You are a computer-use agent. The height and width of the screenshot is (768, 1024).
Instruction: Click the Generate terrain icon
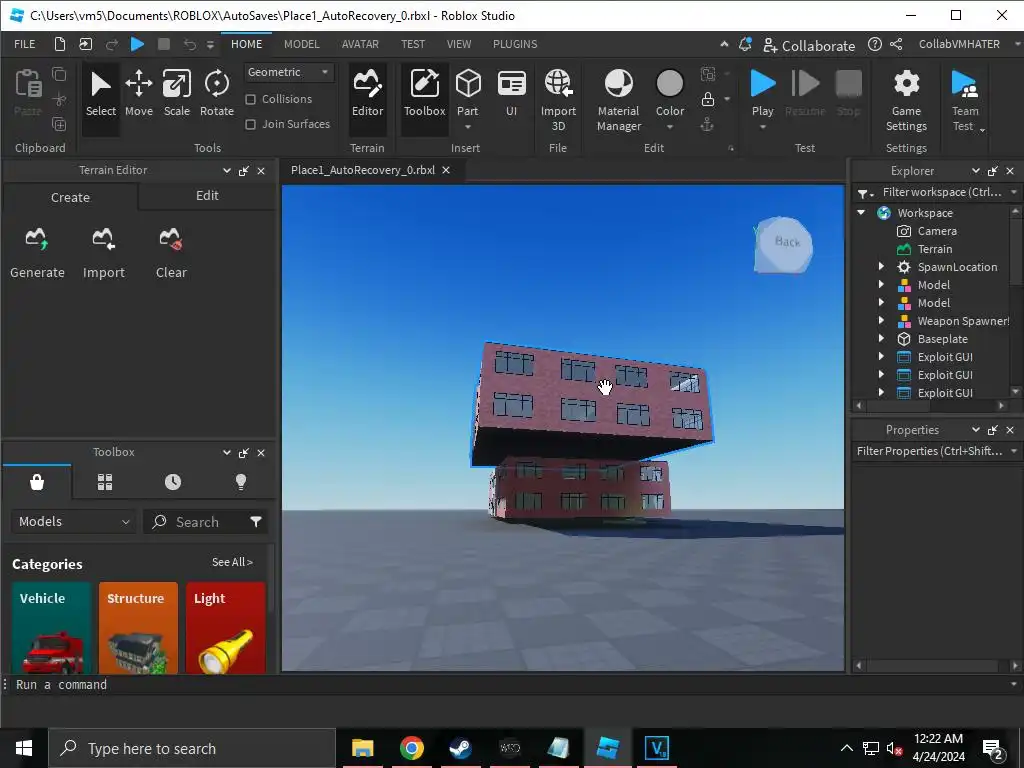(37, 239)
